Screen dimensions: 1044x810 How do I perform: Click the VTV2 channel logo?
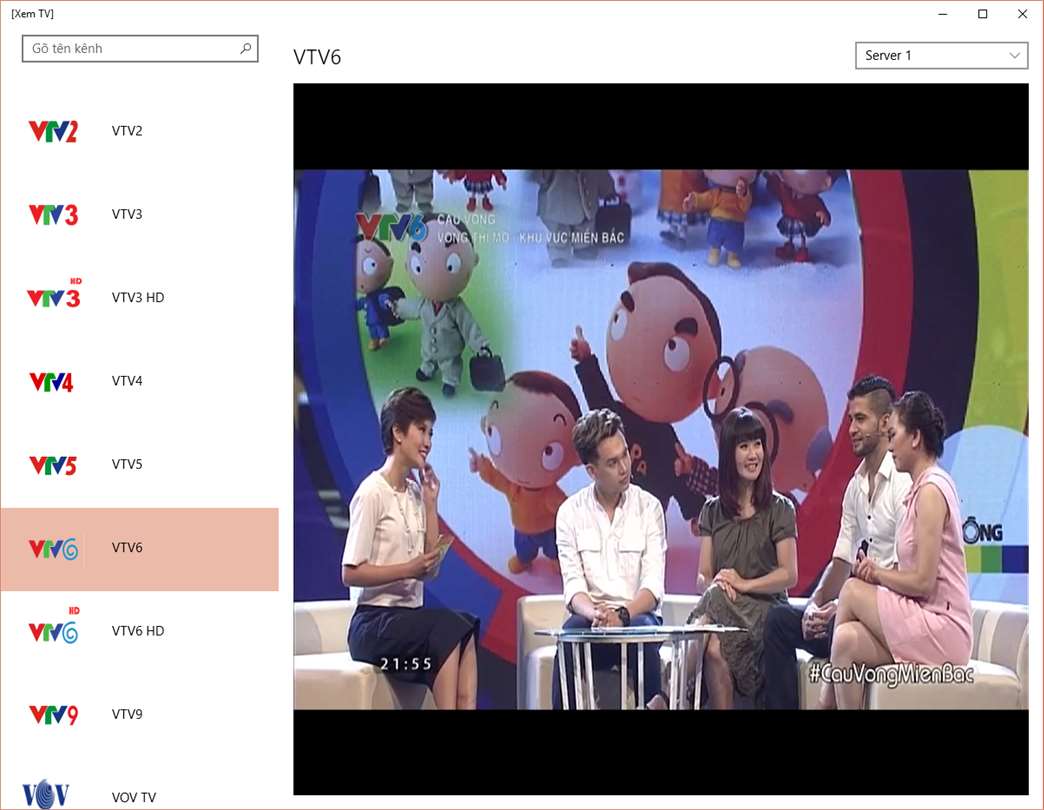(53, 131)
